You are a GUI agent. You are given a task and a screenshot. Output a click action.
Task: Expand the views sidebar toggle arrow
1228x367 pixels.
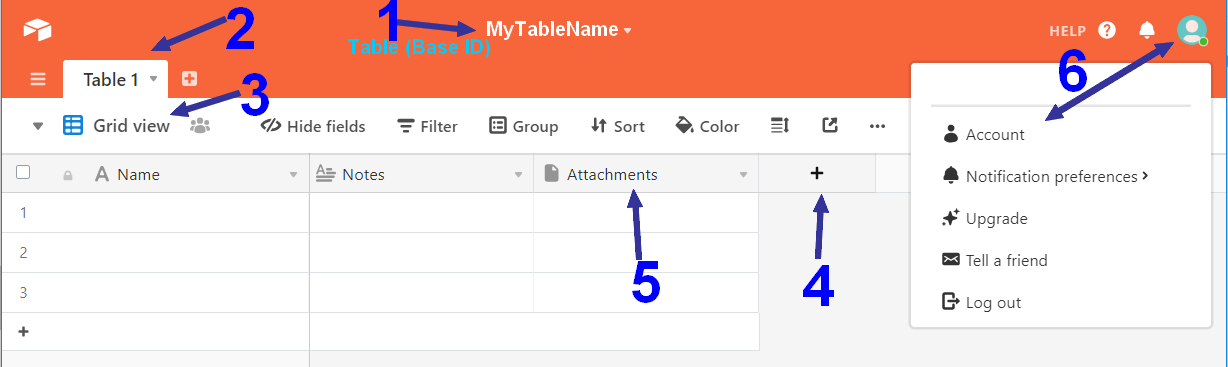click(37, 126)
